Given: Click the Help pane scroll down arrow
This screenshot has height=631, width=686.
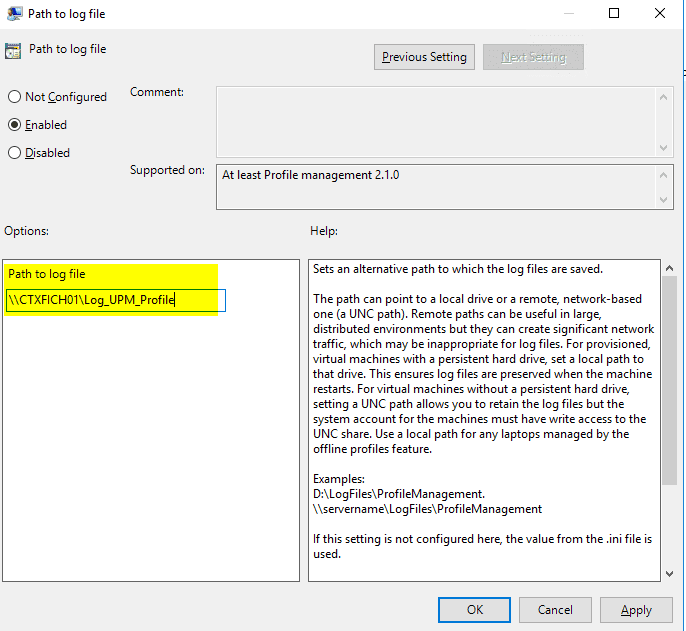Looking at the screenshot, I should point(669,574).
